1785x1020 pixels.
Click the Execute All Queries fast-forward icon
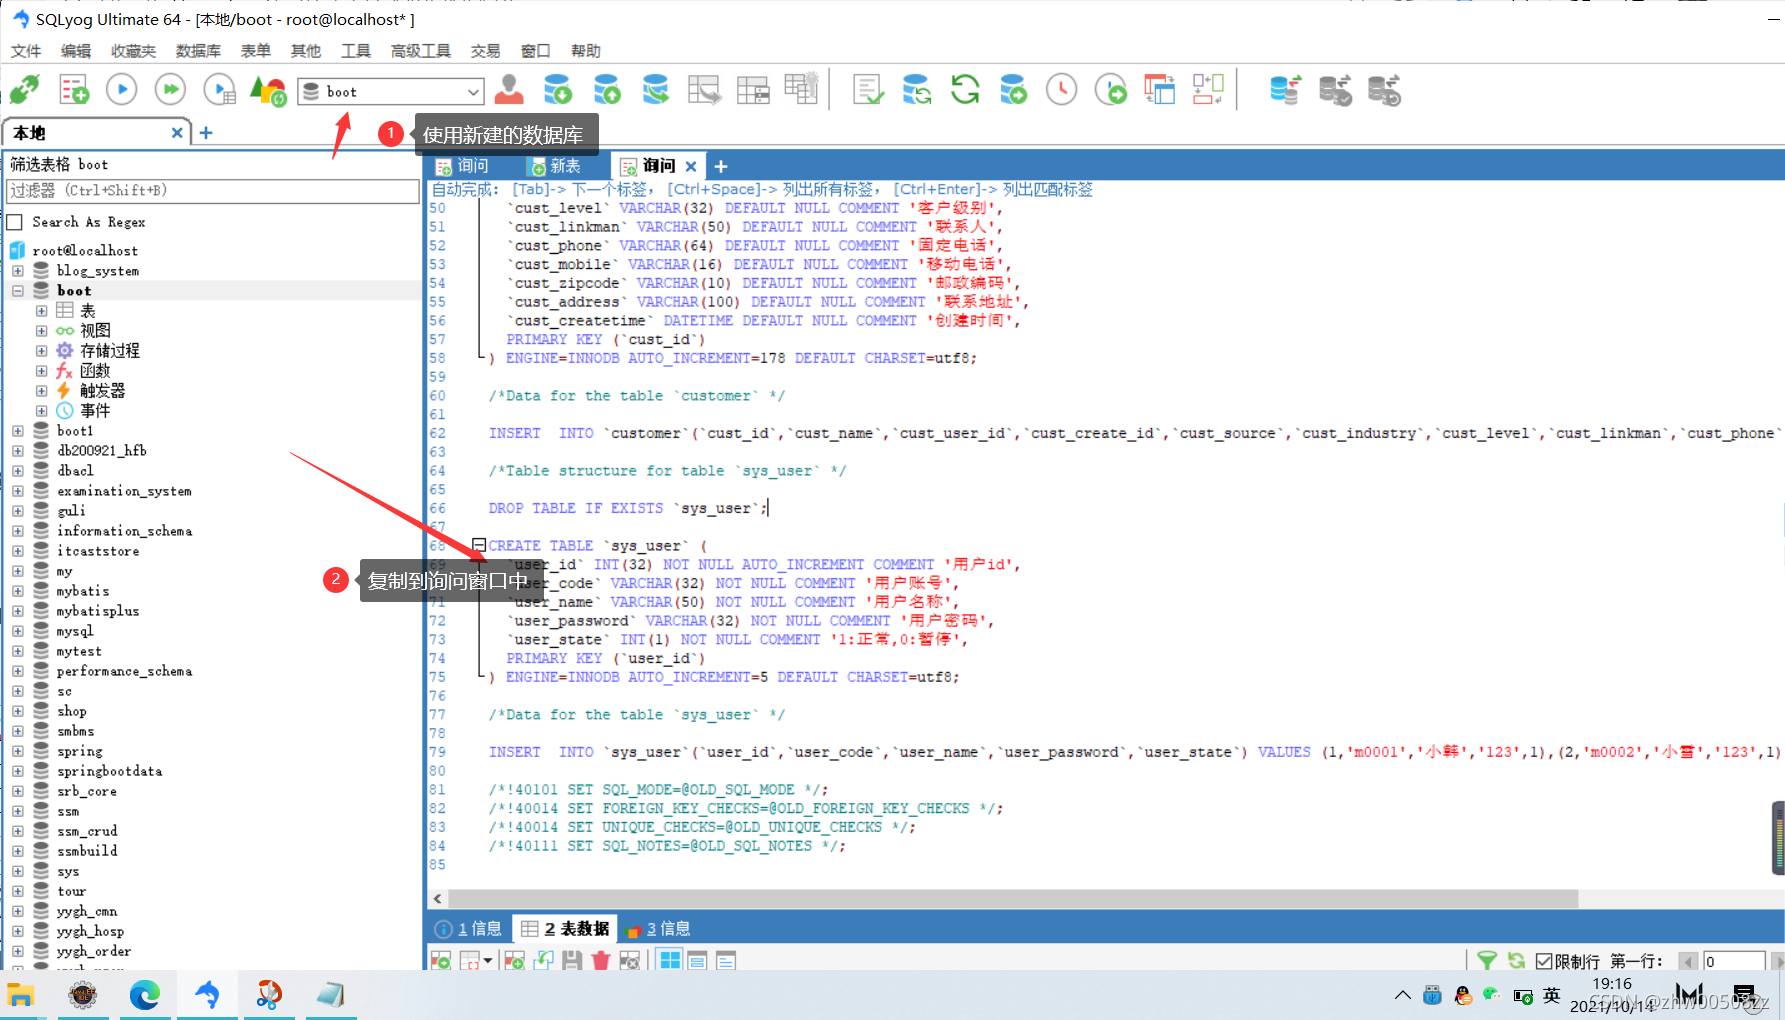171,90
